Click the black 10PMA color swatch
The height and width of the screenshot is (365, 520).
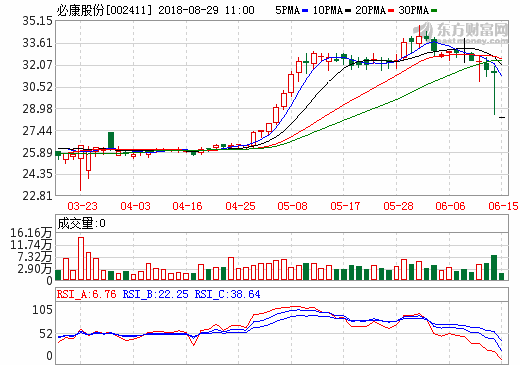[348, 11]
